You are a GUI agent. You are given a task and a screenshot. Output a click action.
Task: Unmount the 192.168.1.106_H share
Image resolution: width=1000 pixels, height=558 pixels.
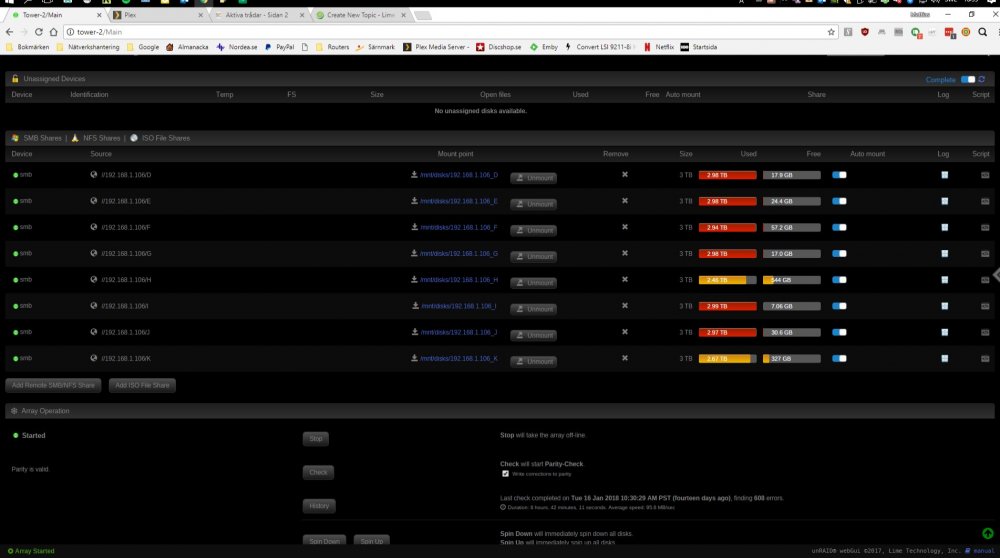(x=533, y=283)
